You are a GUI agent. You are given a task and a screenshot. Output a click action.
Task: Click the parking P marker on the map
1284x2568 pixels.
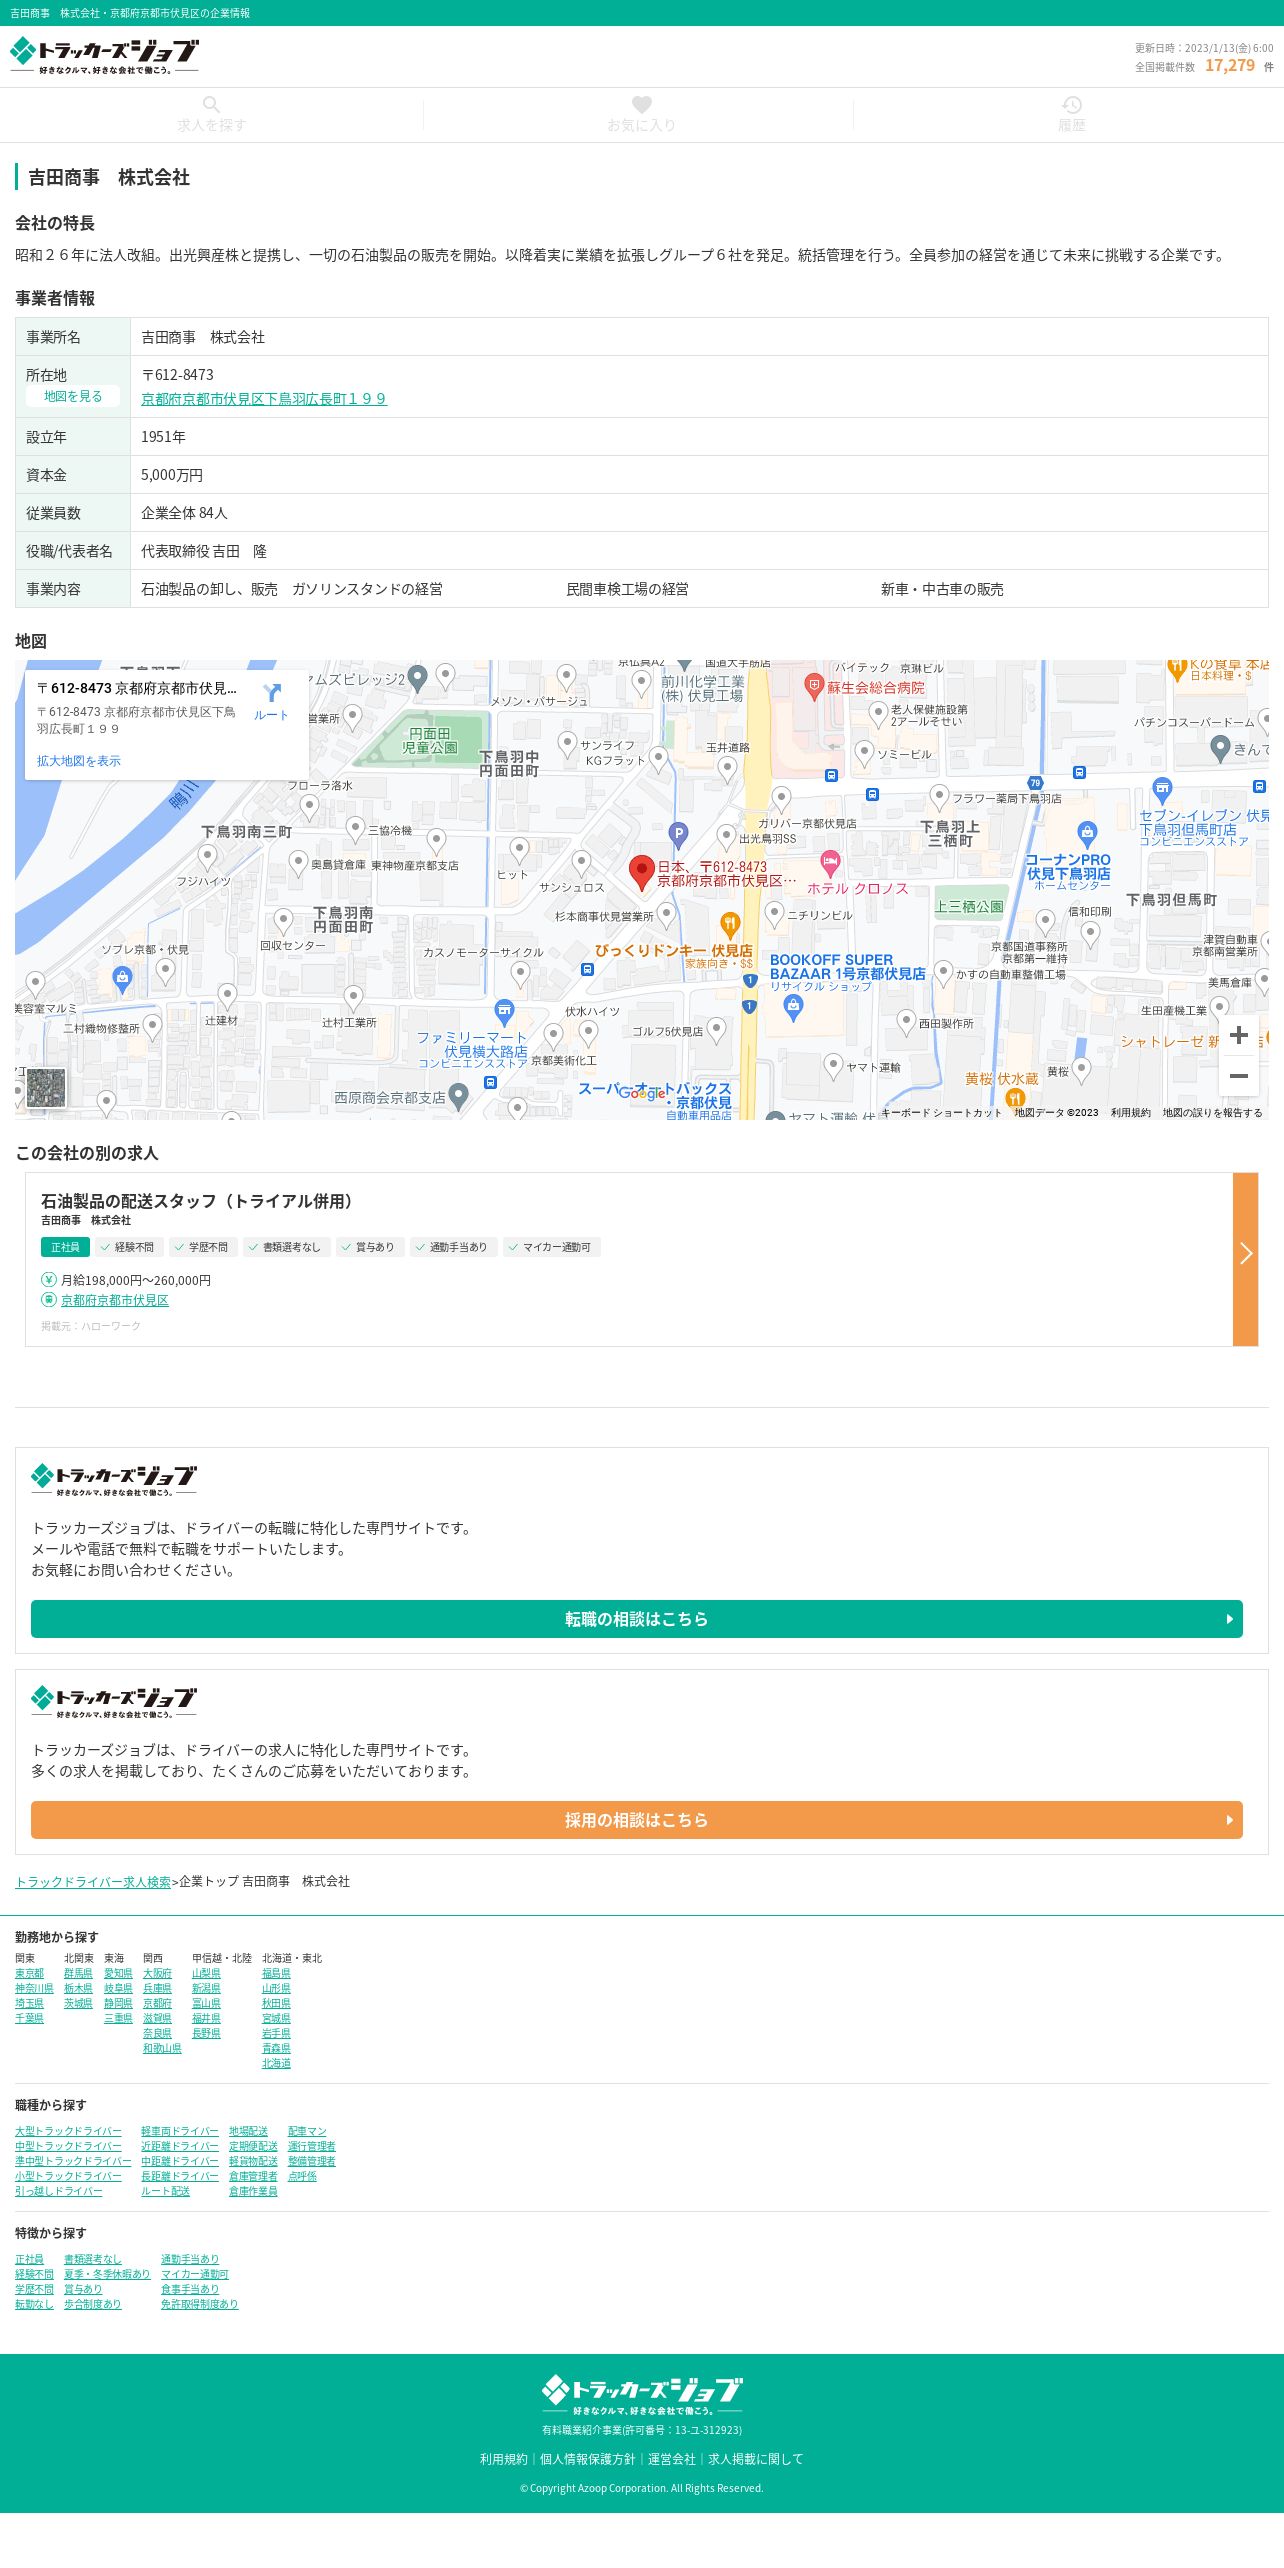click(678, 834)
